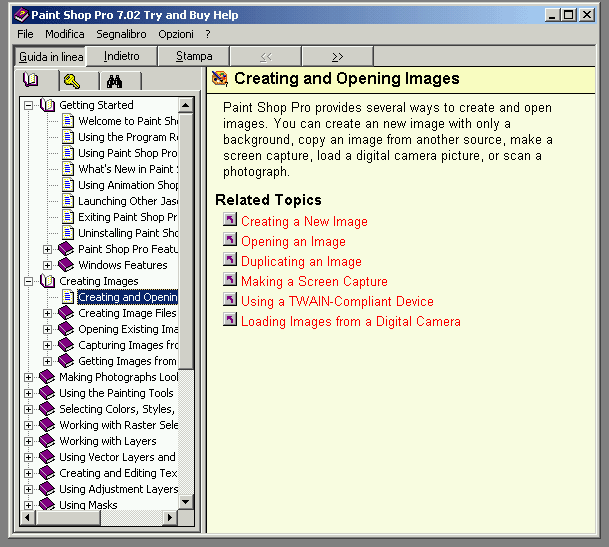Expand the Paint Shop Pro Features node
The width and height of the screenshot is (609, 547).
click(x=47, y=249)
